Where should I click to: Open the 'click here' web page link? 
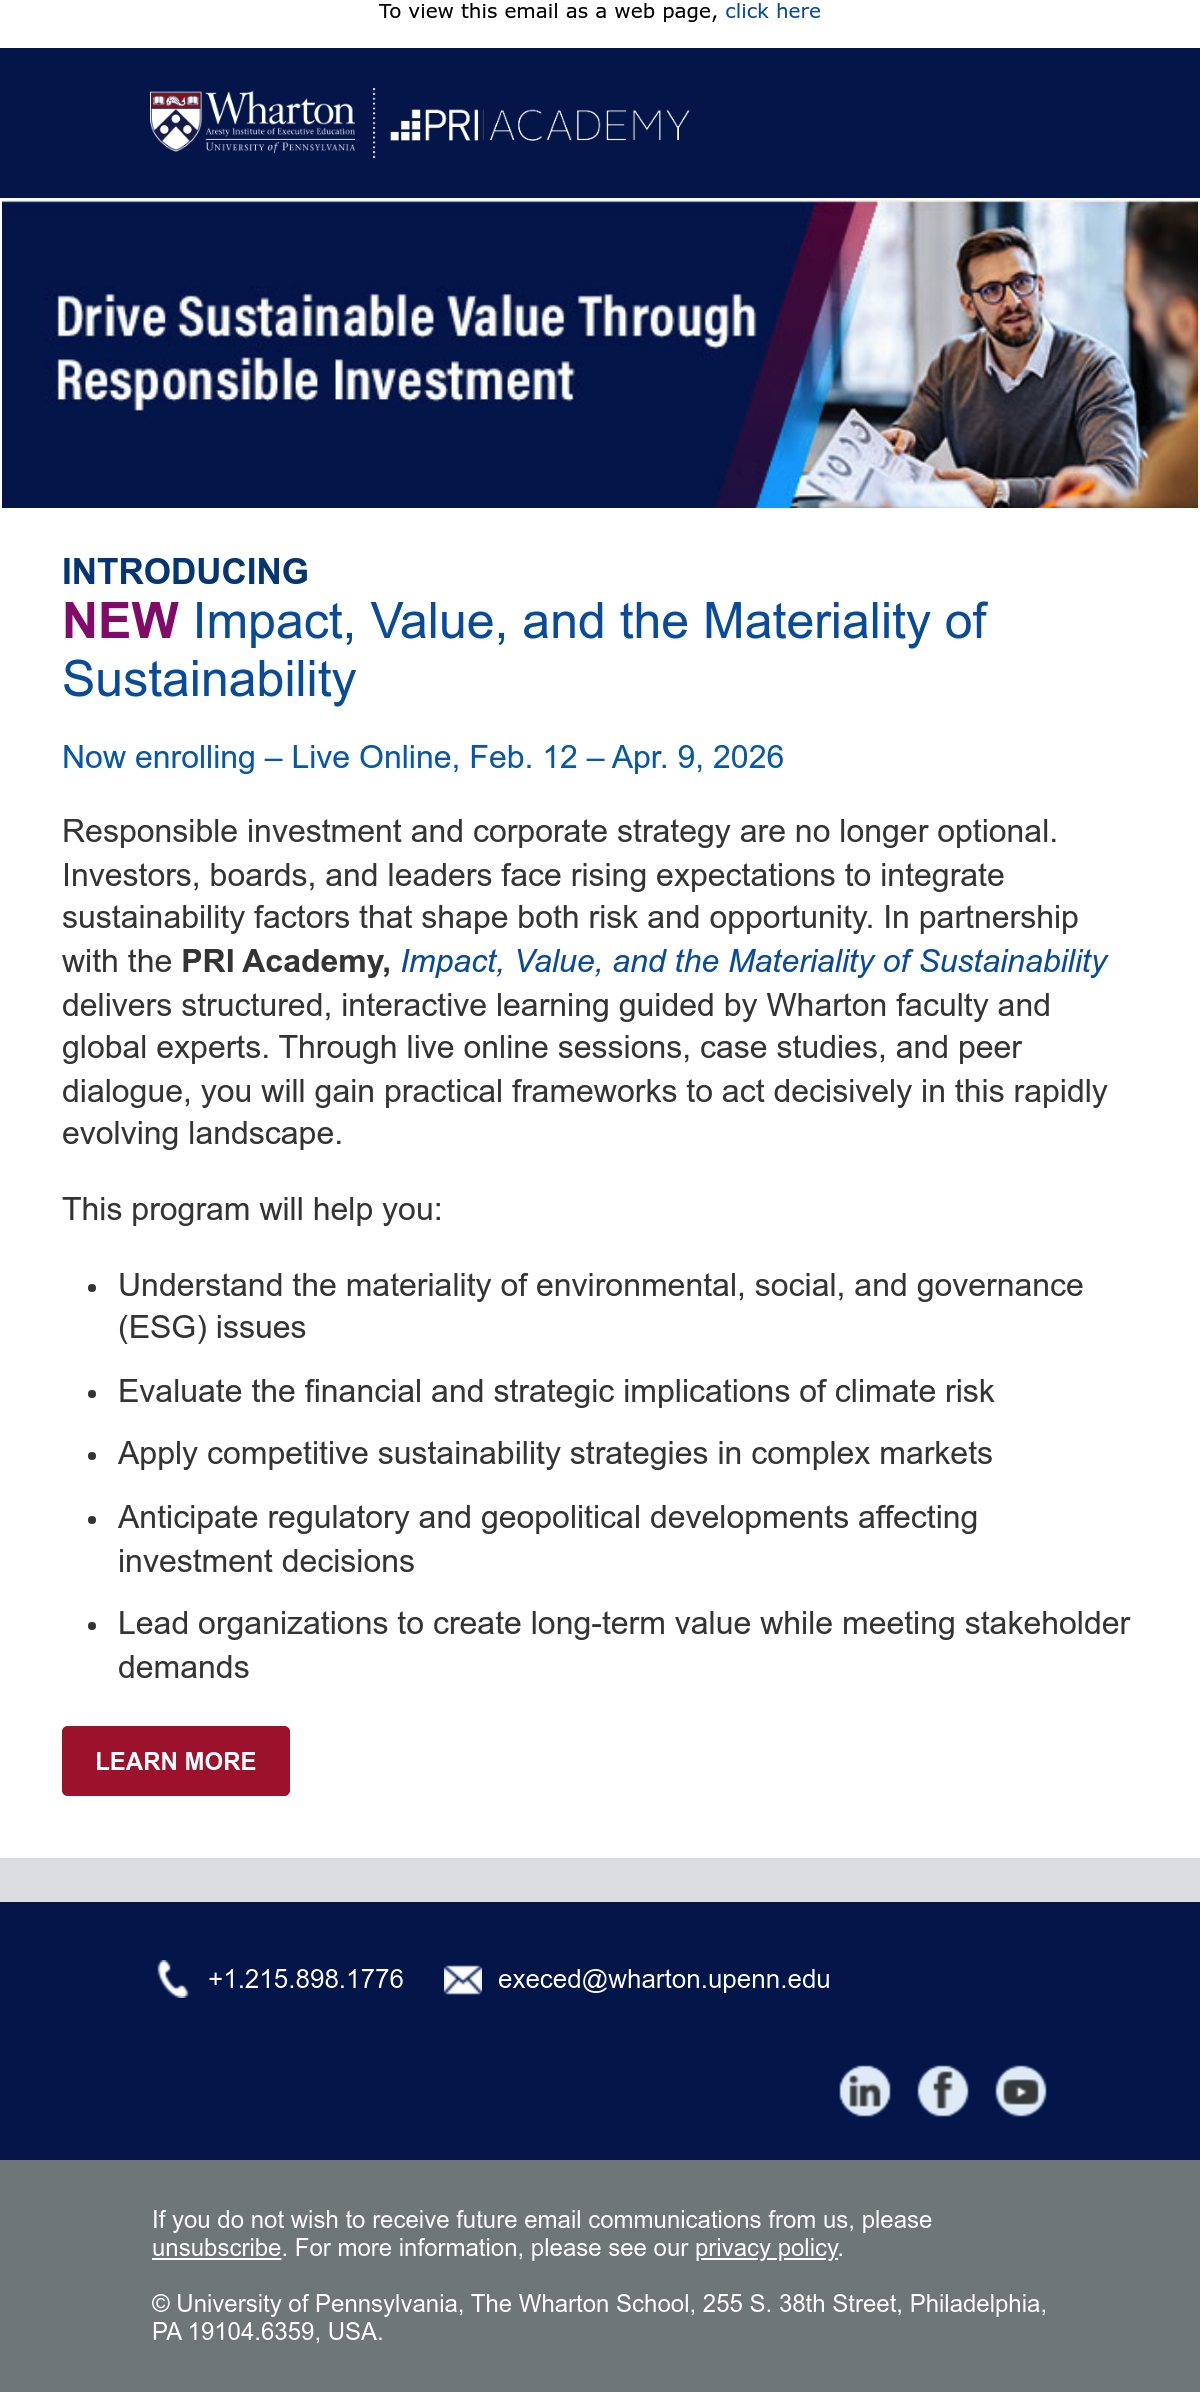772,11
